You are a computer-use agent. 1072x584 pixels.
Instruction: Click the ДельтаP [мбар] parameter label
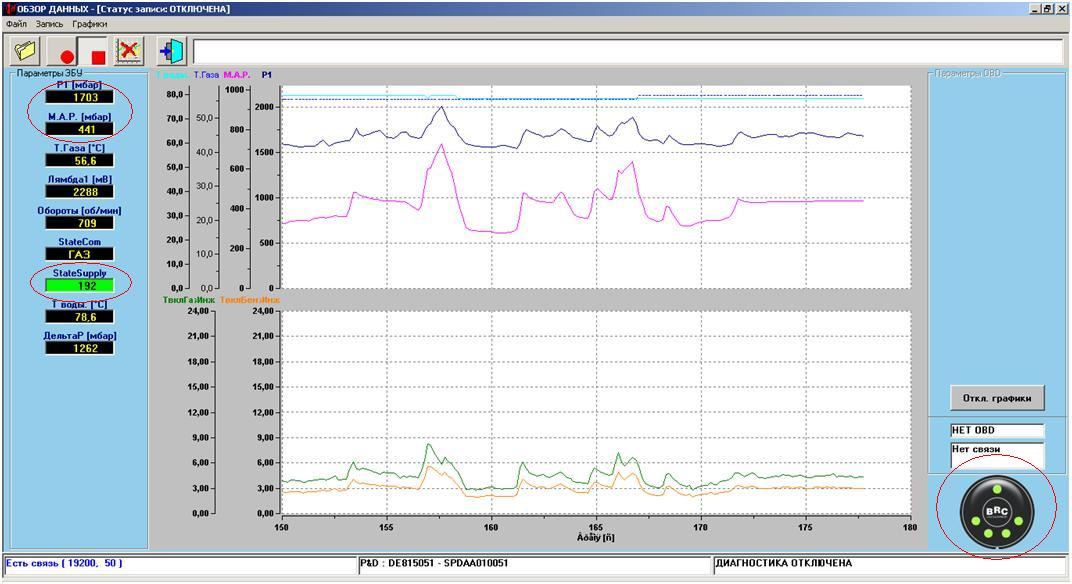pos(79,336)
